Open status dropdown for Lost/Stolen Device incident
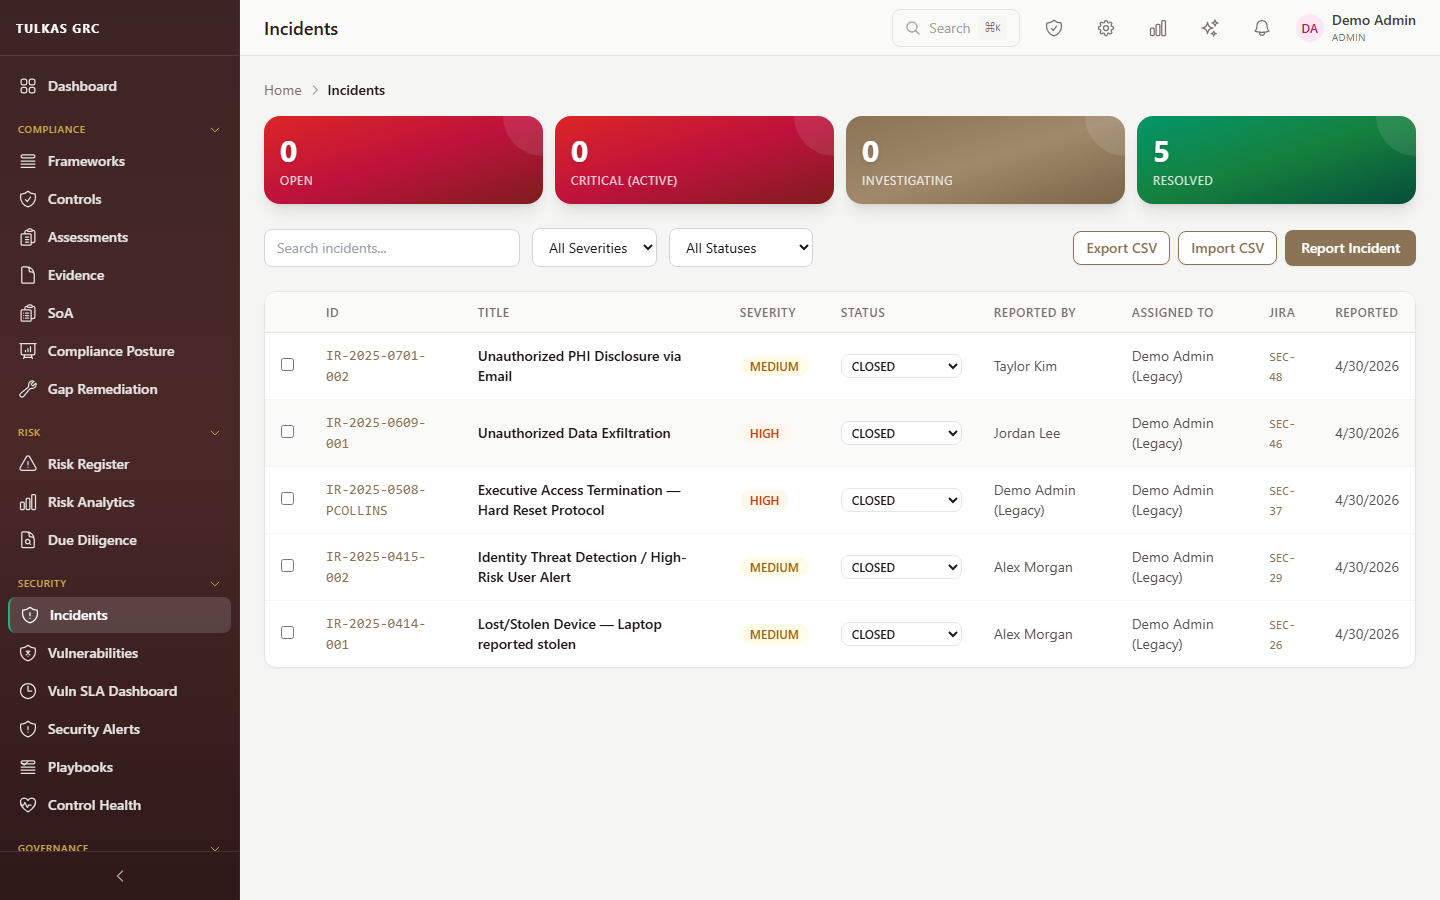 (x=901, y=634)
